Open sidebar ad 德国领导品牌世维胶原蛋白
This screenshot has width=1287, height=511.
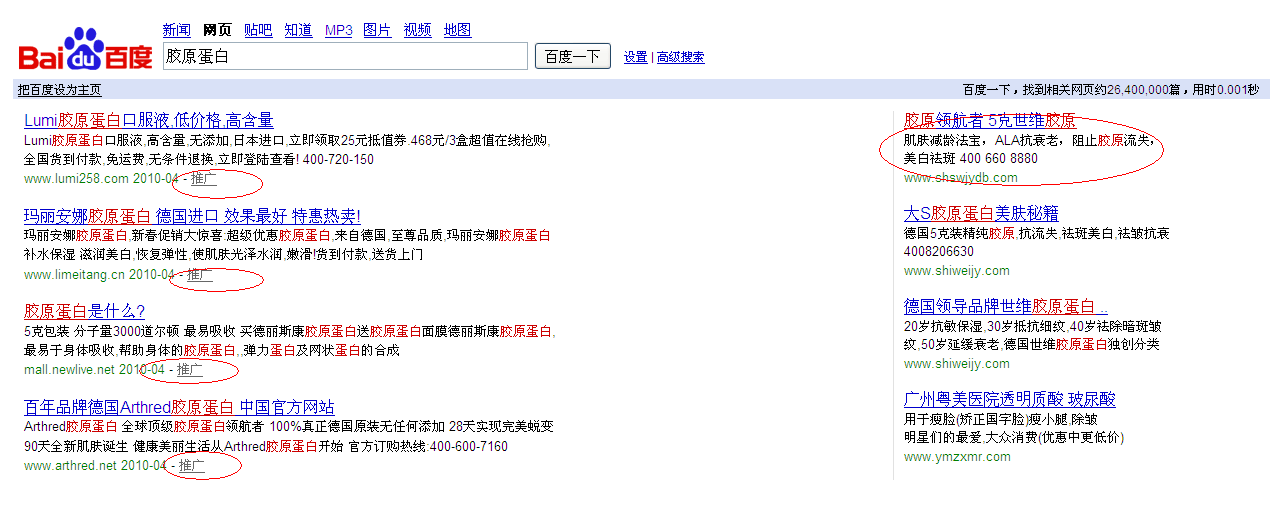(x=1006, y=306)
